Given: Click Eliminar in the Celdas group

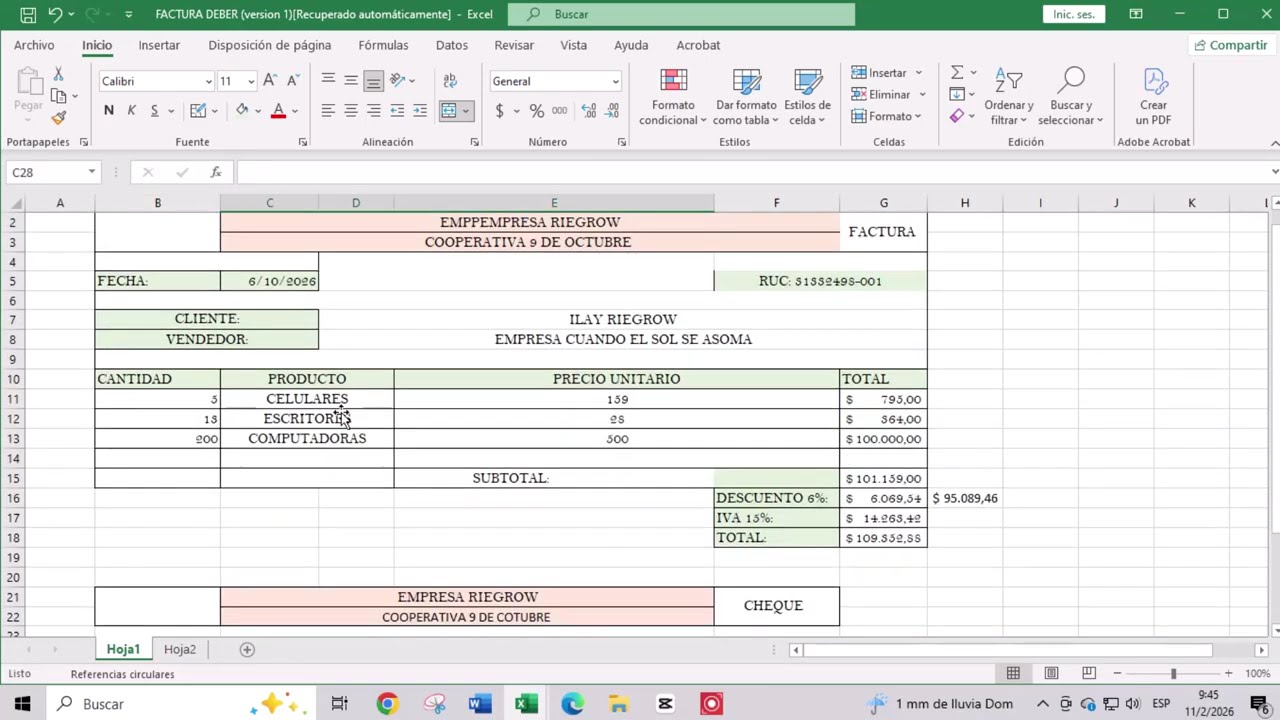Looking at the screenshot, I should click(888, 95).
